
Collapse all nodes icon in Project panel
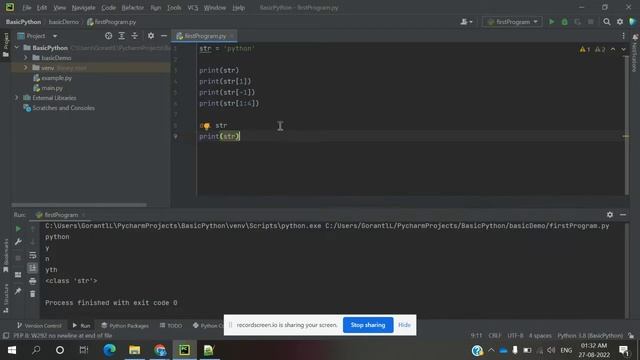tap(135, 36)
